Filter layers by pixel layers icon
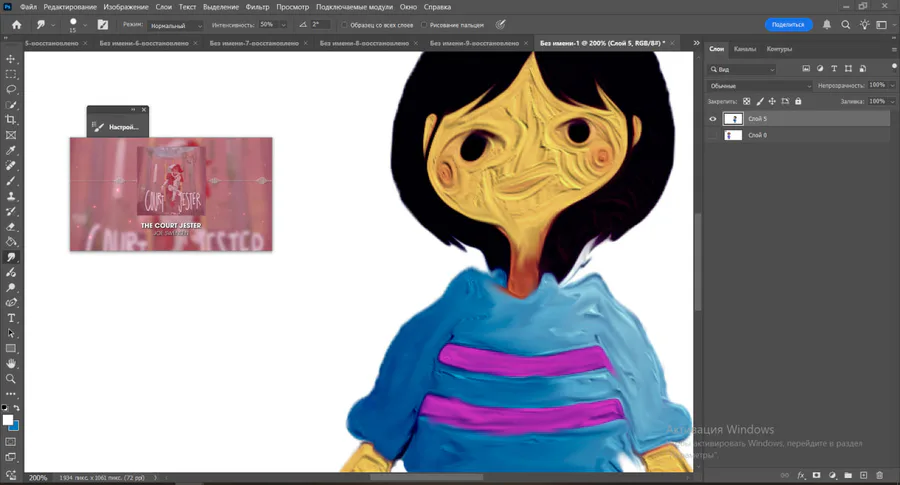Viewport: 900px width, 485px height. coord(806,69)
